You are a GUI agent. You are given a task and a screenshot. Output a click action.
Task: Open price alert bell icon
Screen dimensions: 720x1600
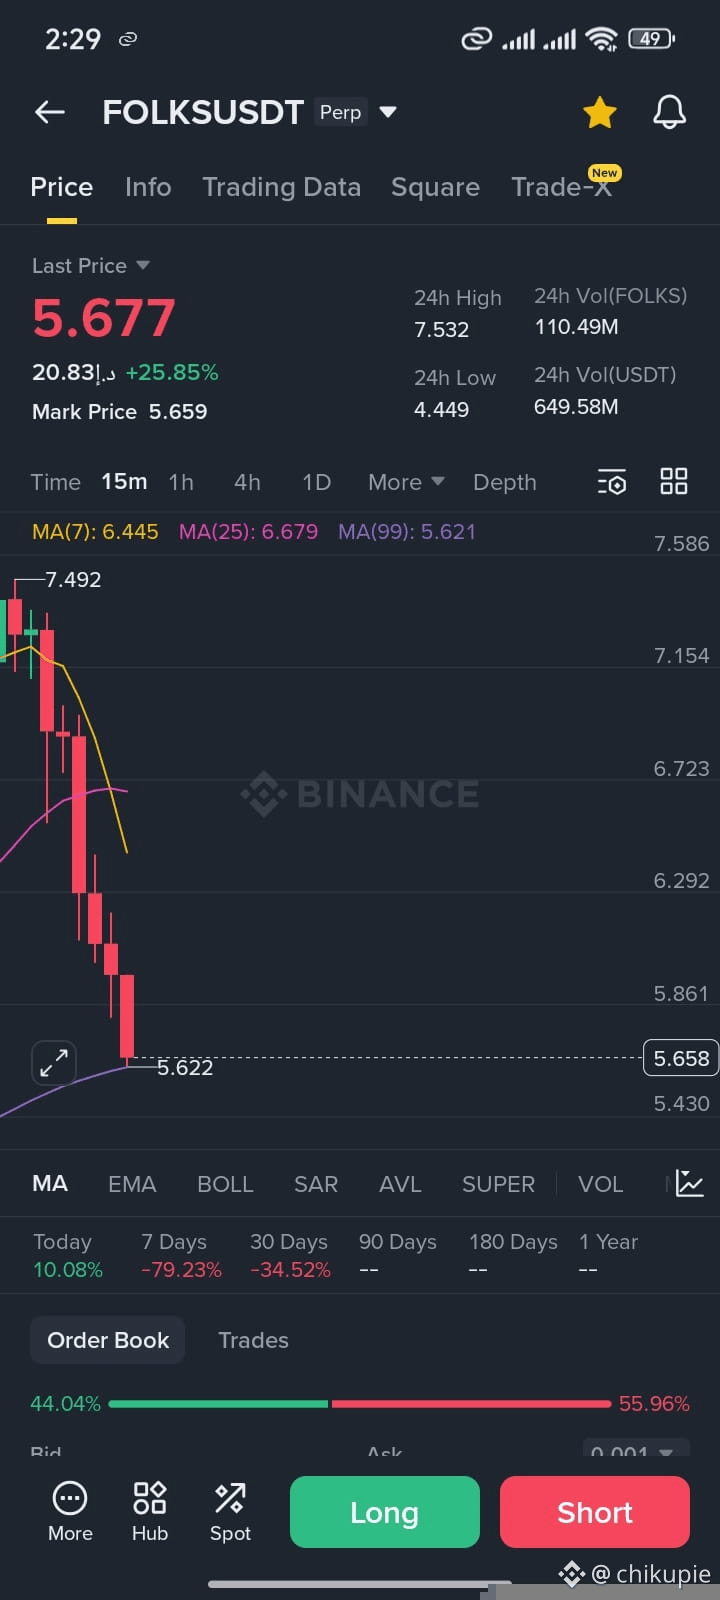(x=669, y=112)
